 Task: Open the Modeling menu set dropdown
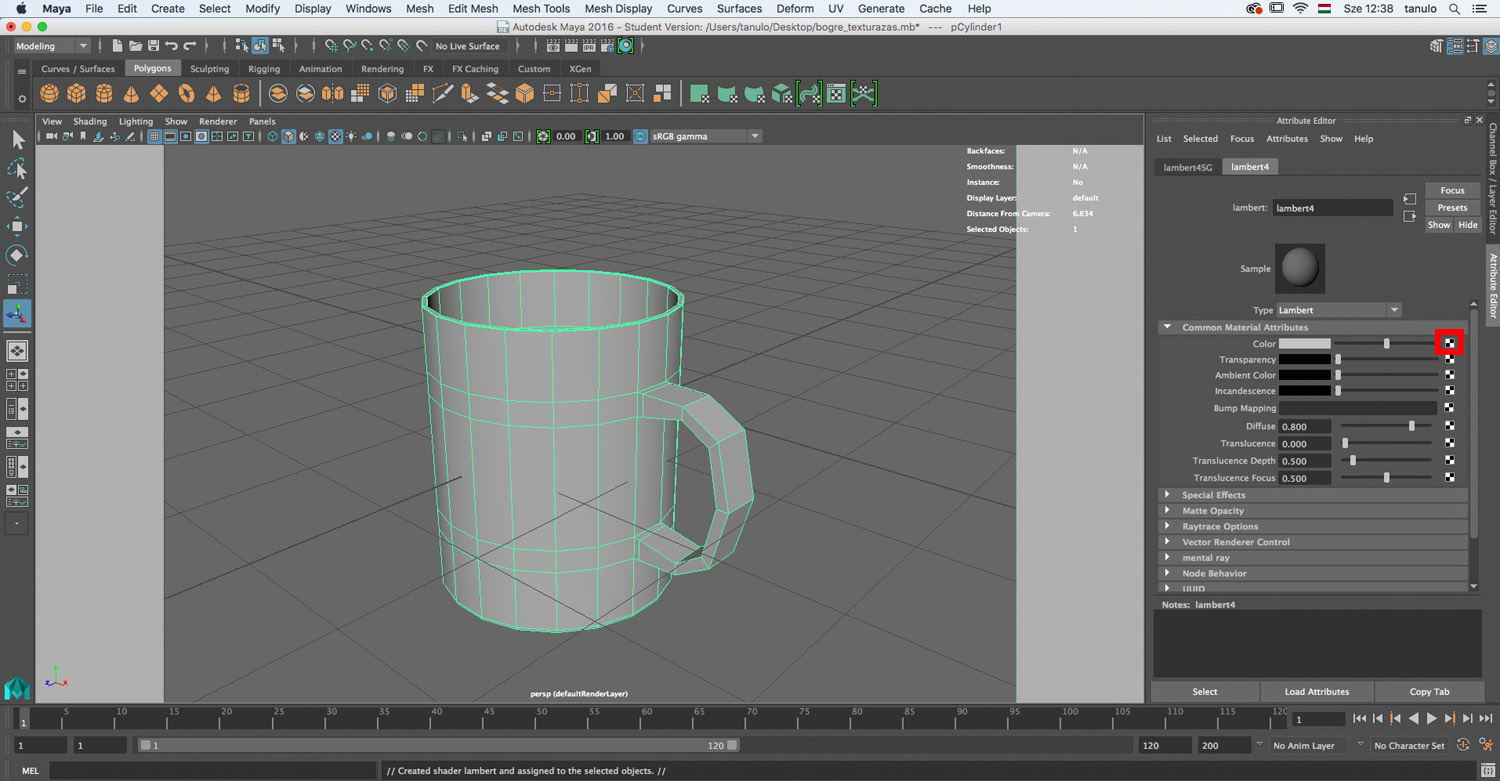tap(52, 46)
